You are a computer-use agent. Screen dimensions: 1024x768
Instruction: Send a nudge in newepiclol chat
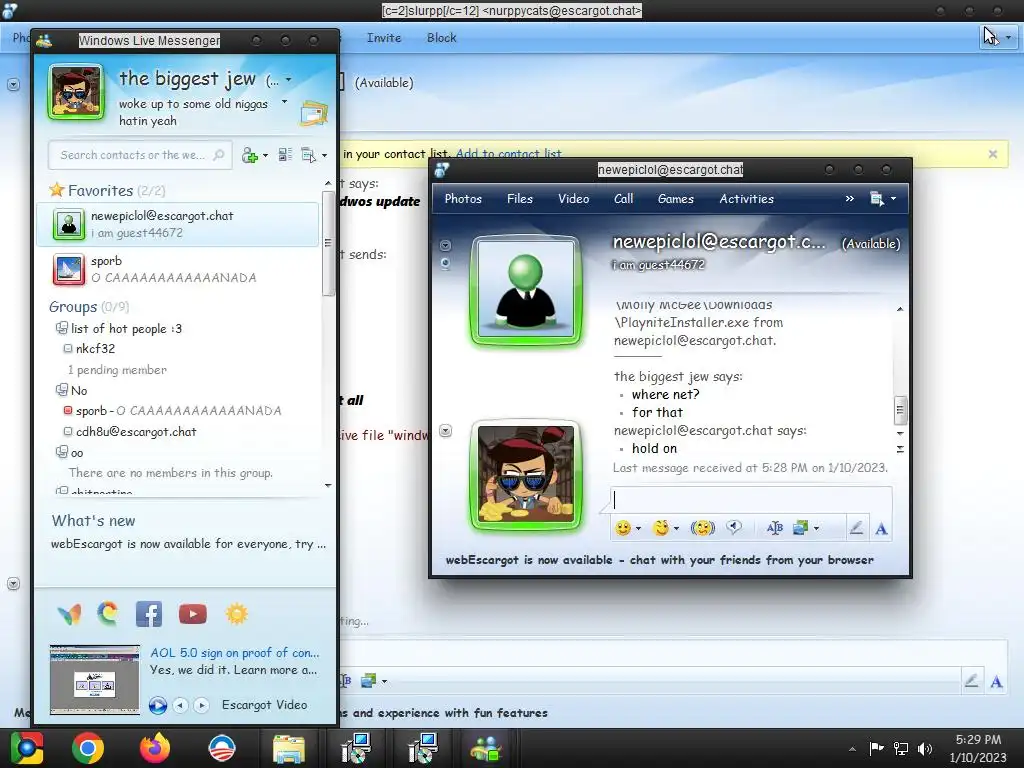(703, 528)
